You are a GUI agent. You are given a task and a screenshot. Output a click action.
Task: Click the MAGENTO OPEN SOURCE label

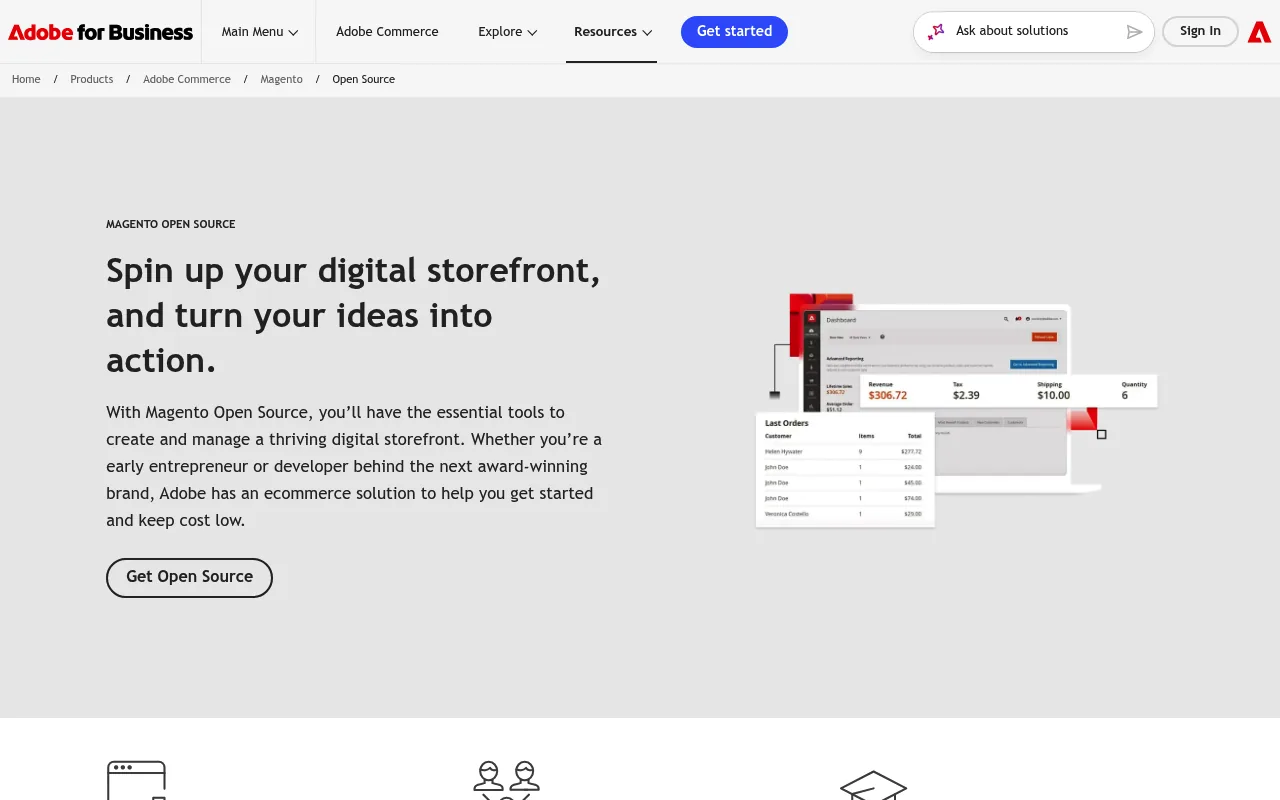tap(171, 224)
